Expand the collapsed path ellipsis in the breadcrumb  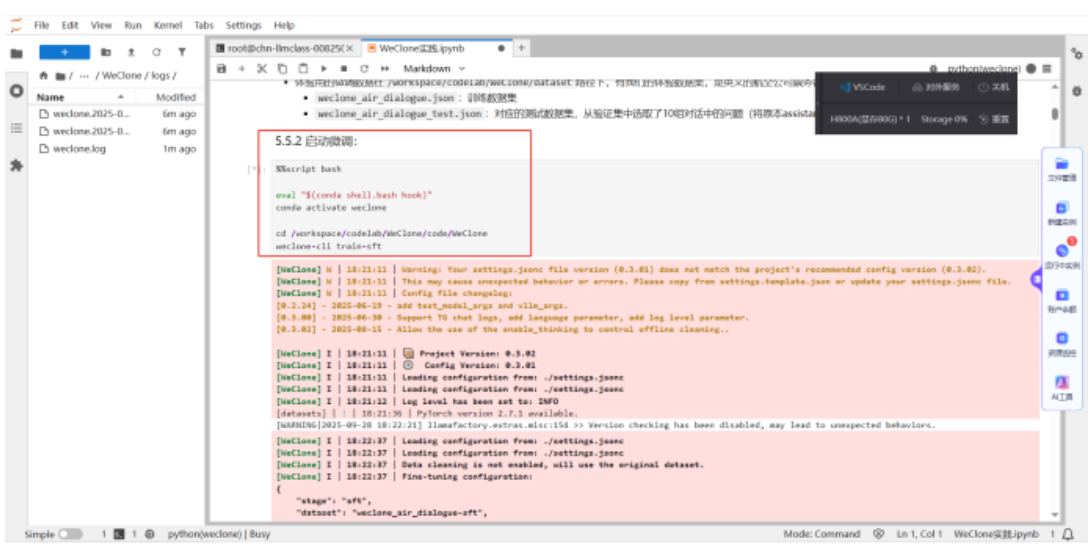coord(84,76)
